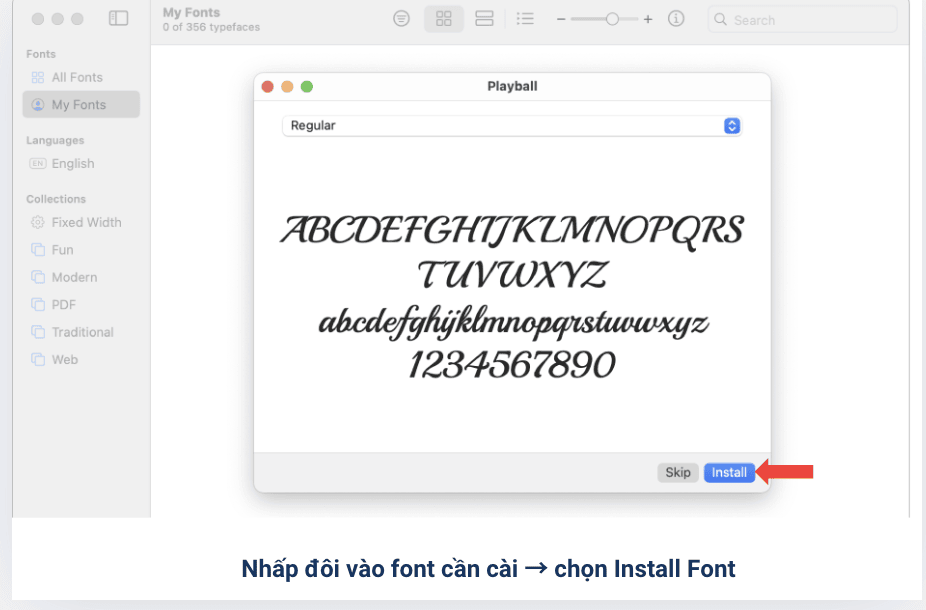Click the filter icon in the toolbar
The width and height of the screenshot is (926, 610).
(402, 19)
